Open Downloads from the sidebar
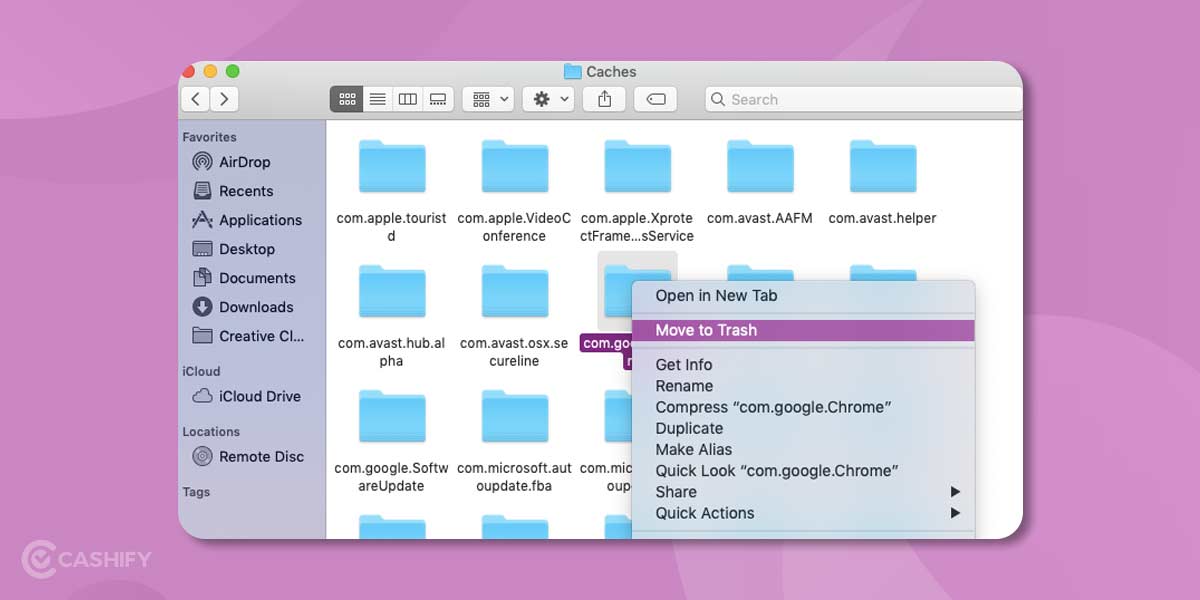The width and height of the screenshot is (1200, 600). 253,306
